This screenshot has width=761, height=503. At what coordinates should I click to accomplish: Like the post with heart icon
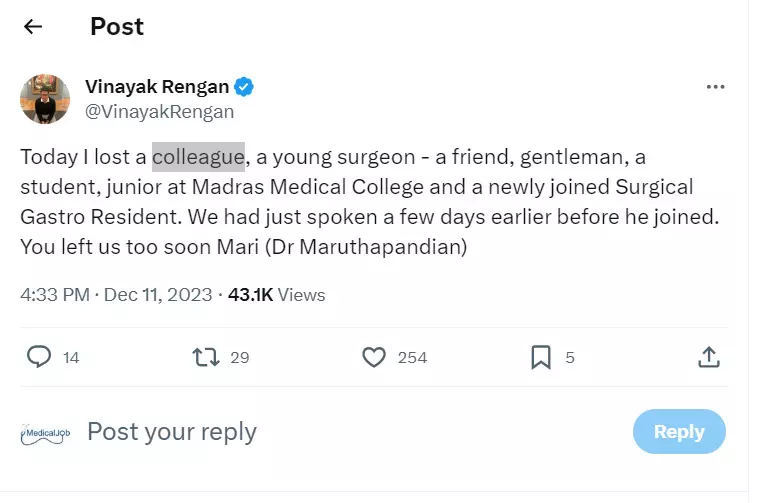coord(374,357)
